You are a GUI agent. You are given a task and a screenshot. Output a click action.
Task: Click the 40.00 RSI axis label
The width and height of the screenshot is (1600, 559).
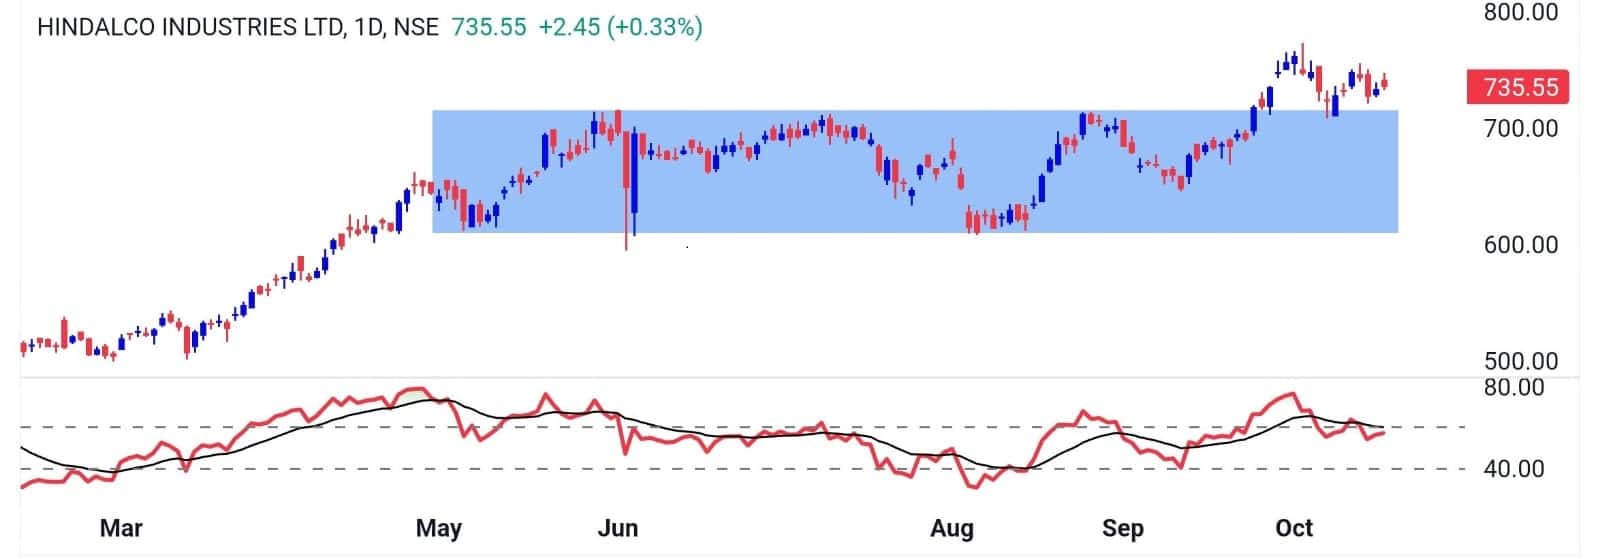pos(1513,469)
